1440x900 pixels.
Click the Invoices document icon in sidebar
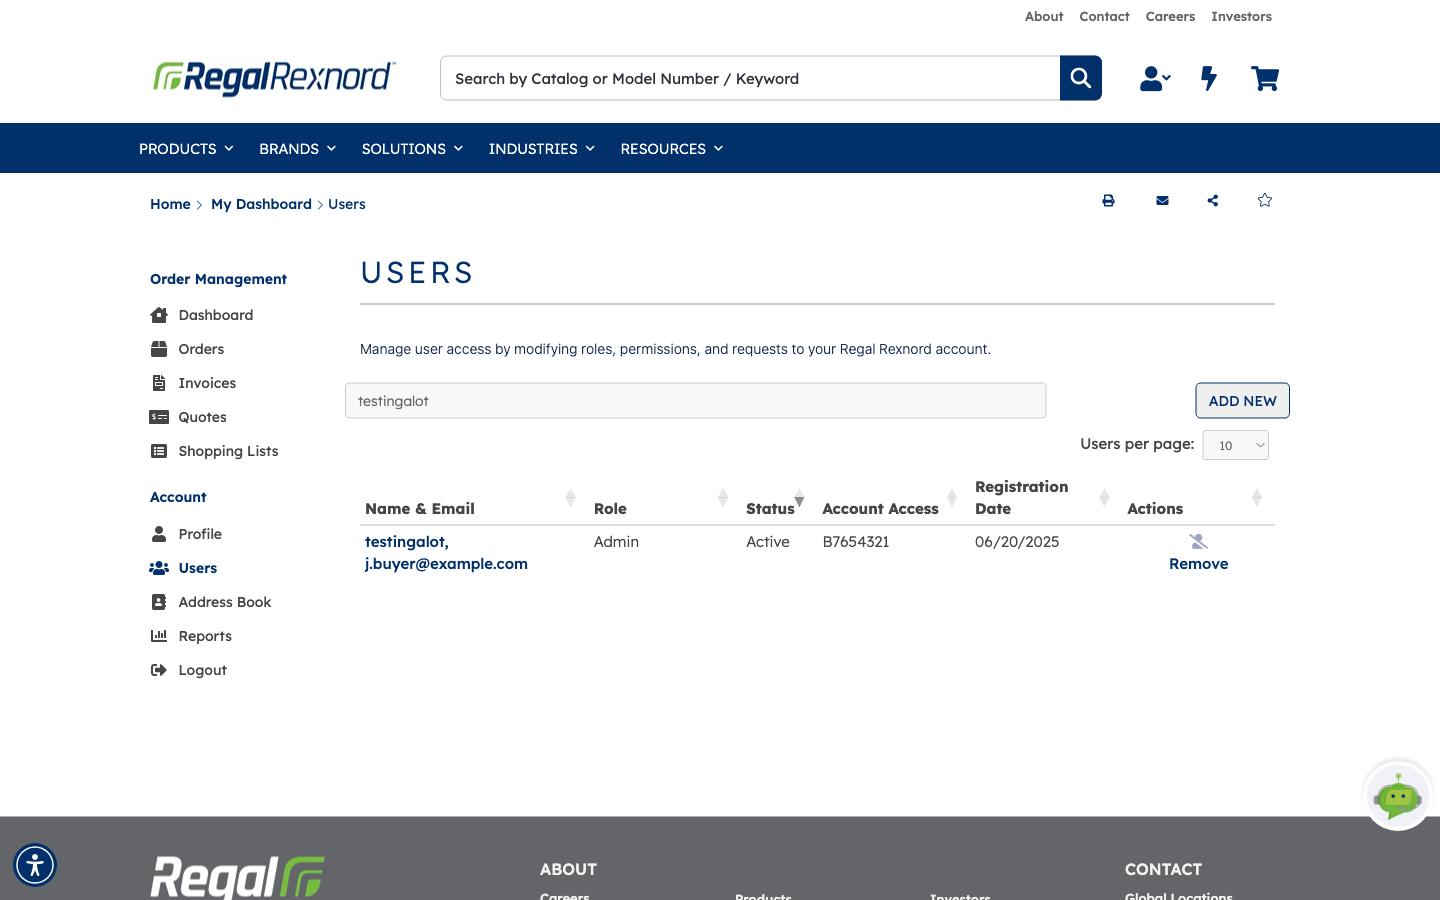pyautogui.click(x=159, y=383)
